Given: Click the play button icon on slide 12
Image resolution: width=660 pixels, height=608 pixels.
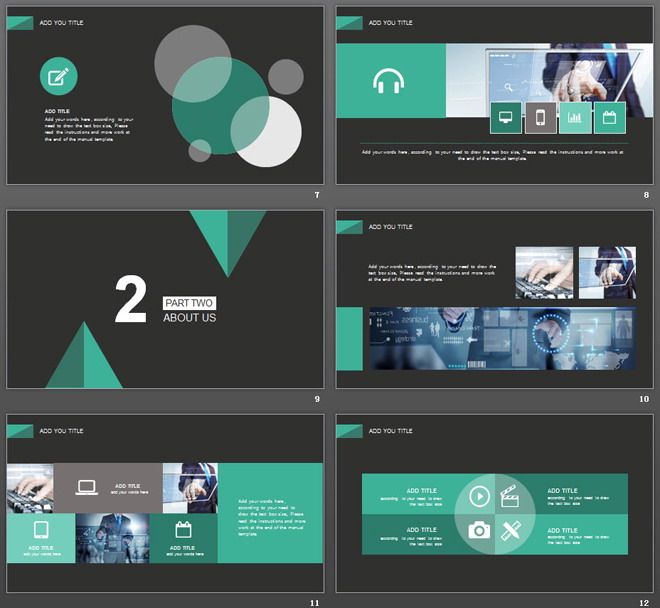Looking at the screenshot, I should click(479, 495).
